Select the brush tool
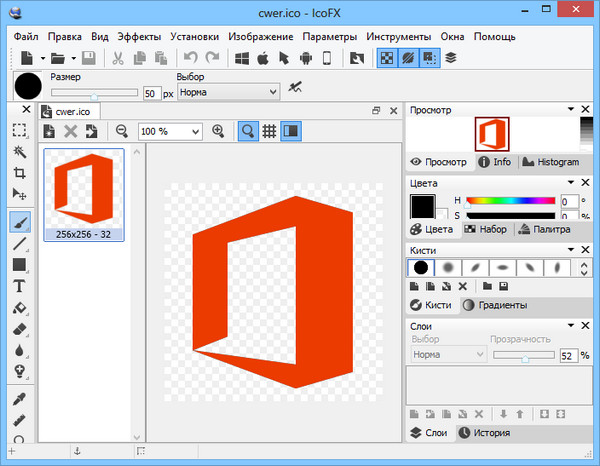The image size is (600, 466). (x=20, y=222)
